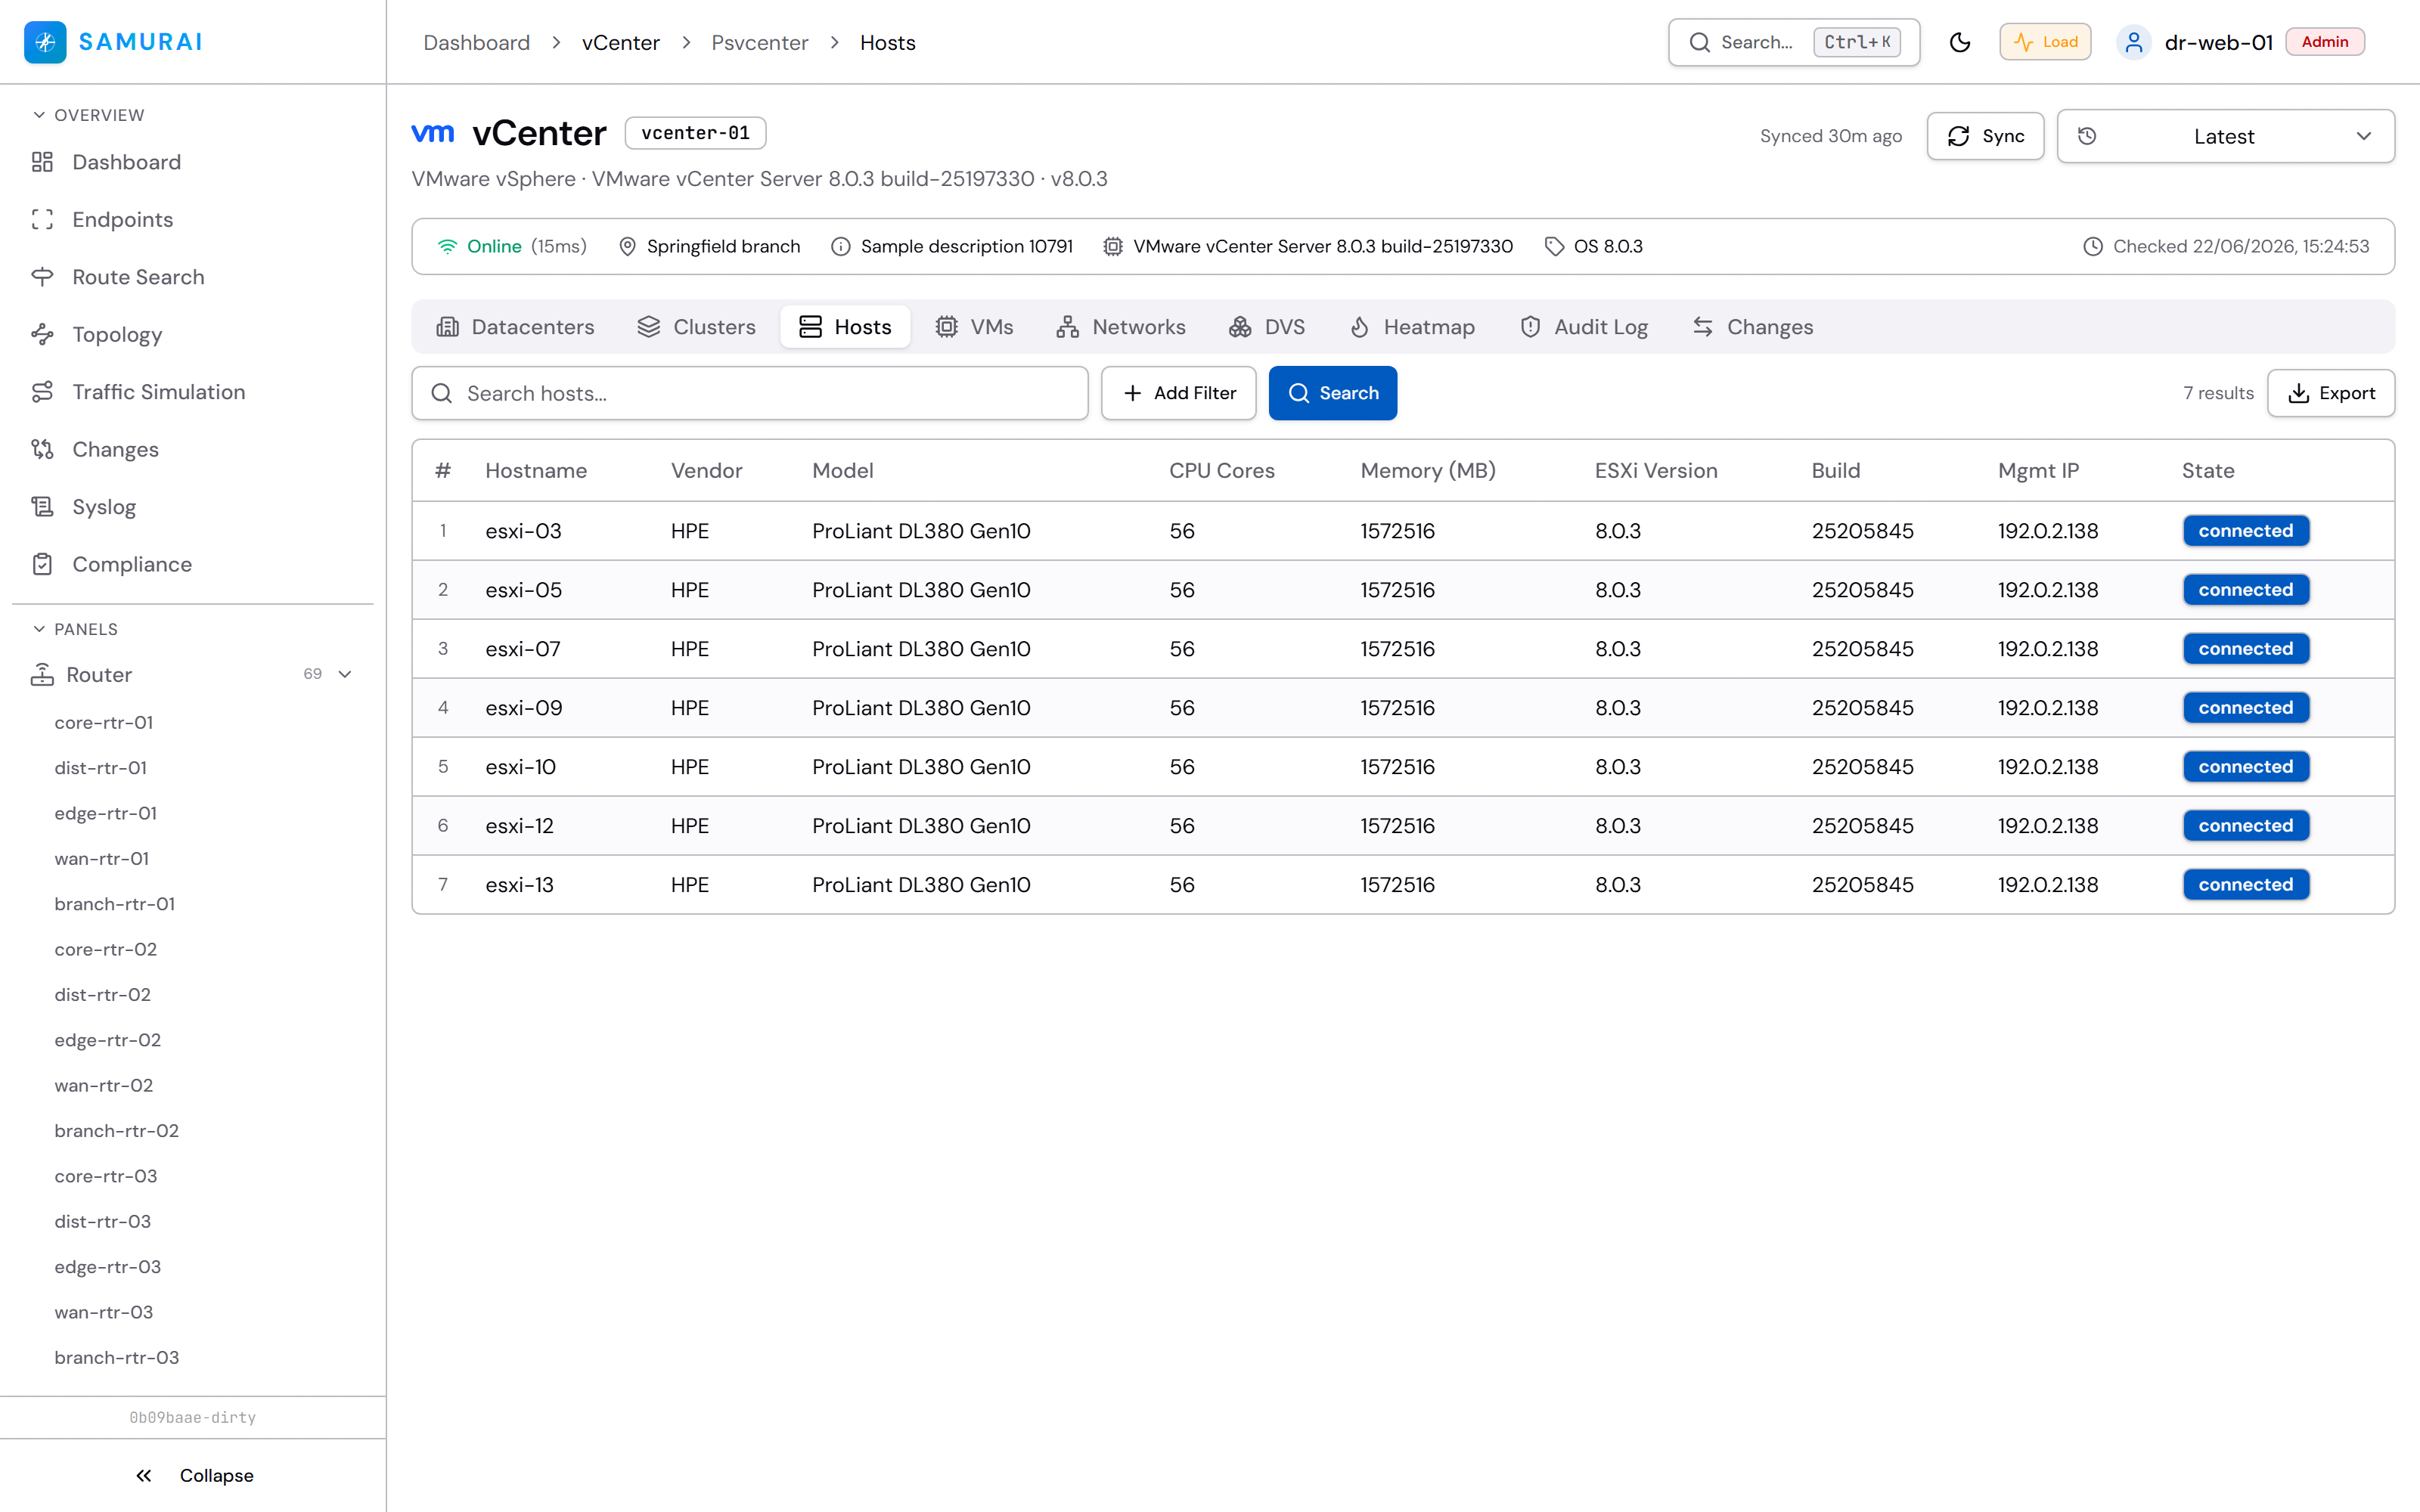
Task: Open Traffic Simulation page
Action: pyautogui.click(x=158, y=392)
